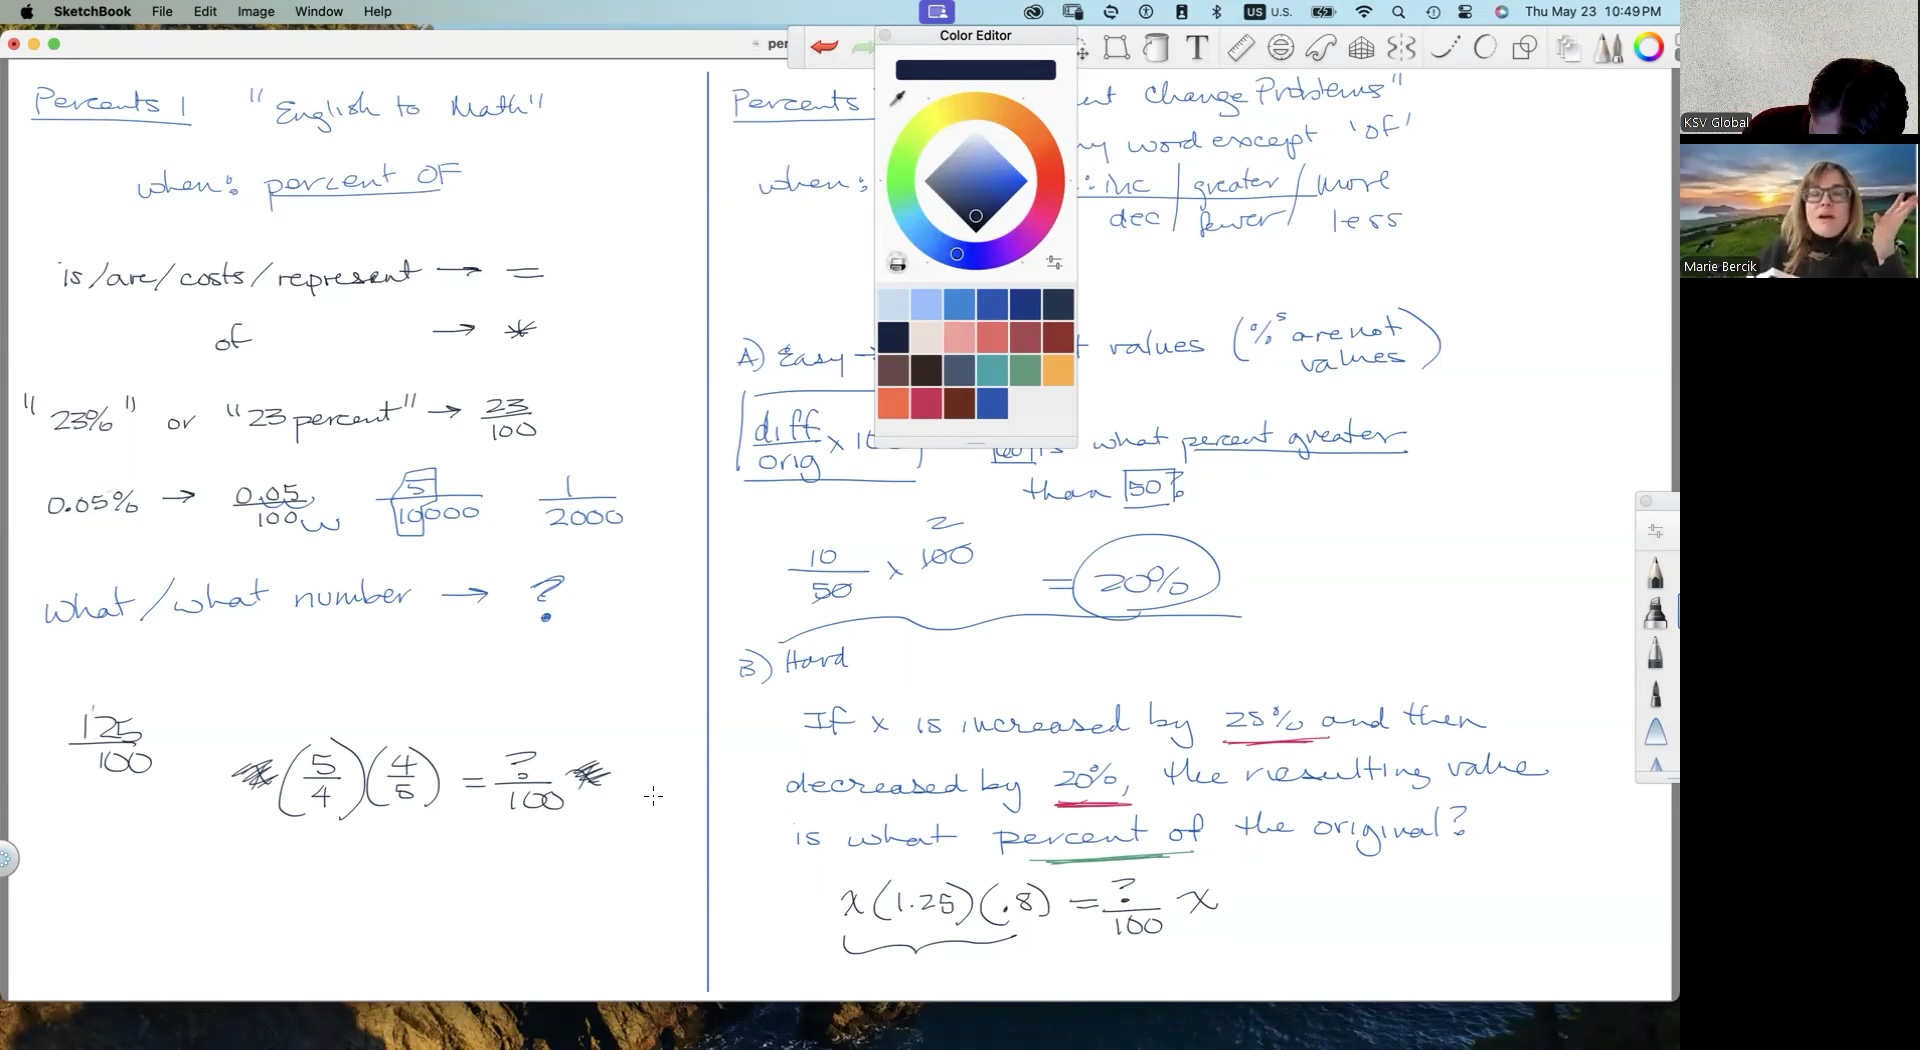Enable the Ruler guide

point(1240,47)
